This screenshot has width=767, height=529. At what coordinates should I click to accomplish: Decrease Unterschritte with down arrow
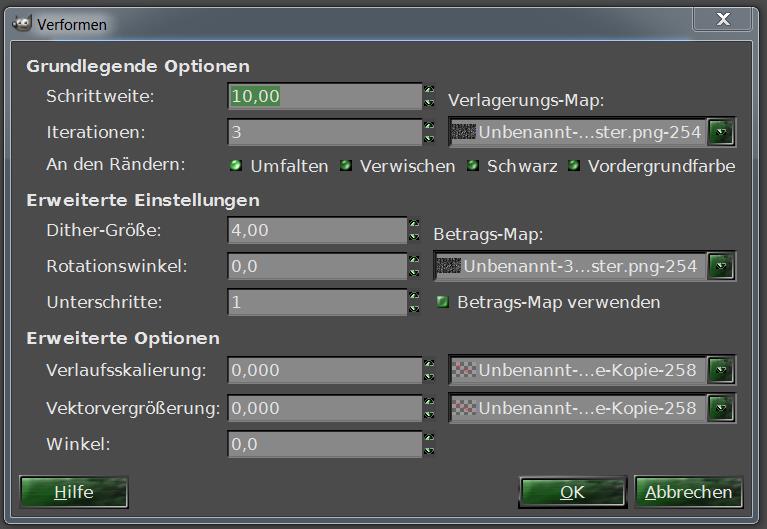point(414,309)
